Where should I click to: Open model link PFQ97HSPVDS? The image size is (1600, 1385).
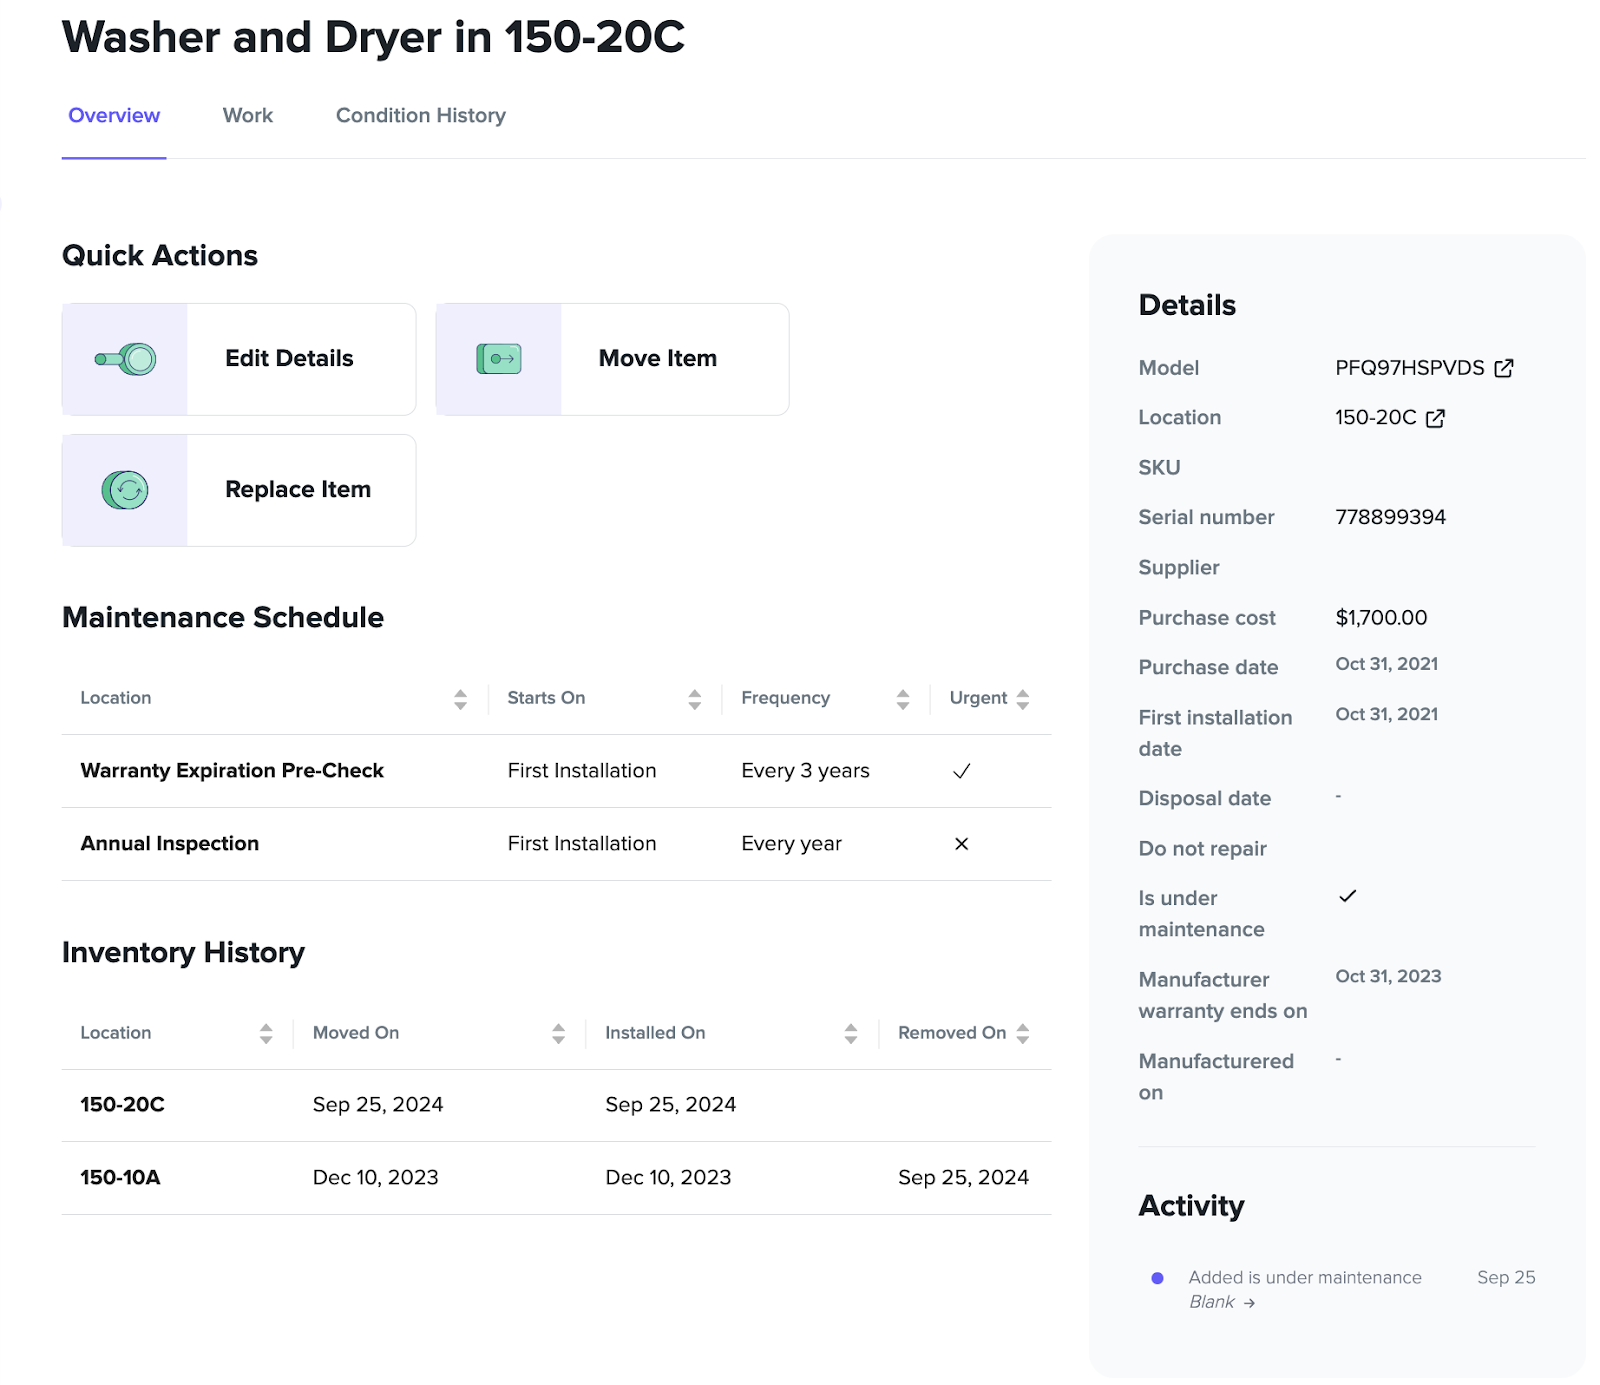(1409, 368)
